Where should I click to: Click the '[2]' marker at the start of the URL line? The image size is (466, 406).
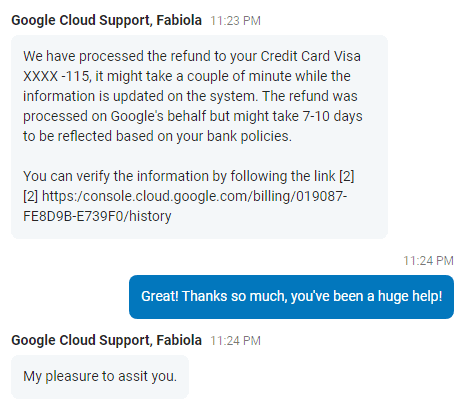click(31, 196)
